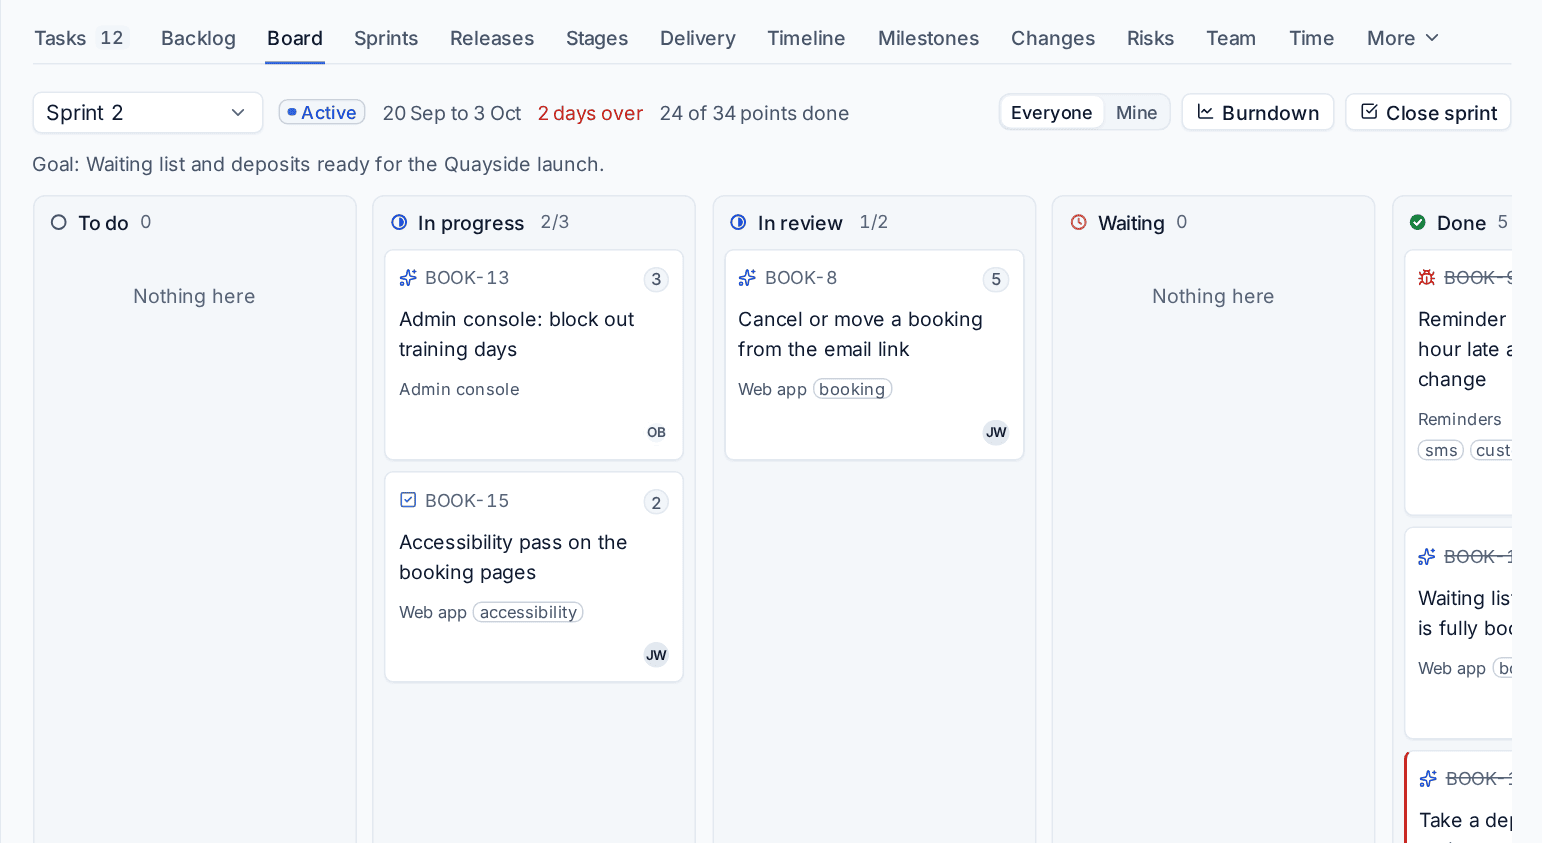Screen dimensions: 1542x843
Task: Click the 'Admin console' component label on BOOK-13
Action: 459,390
